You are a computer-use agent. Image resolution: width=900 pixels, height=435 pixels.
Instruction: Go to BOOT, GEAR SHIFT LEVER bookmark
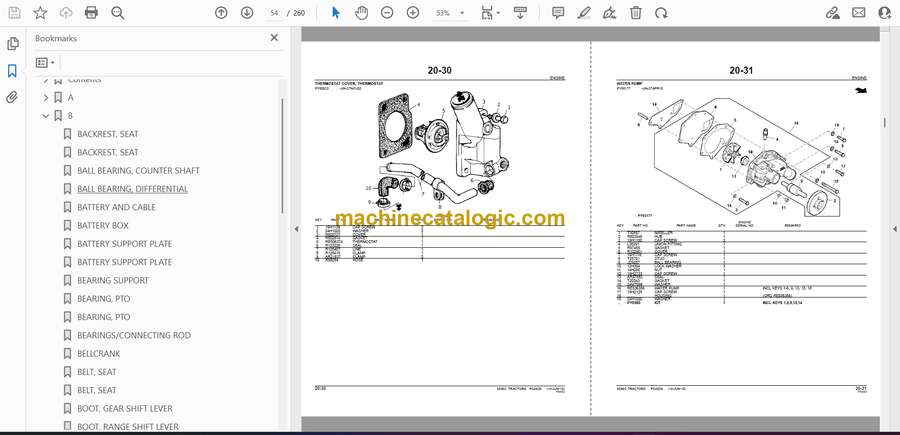(x=125, y=408)
